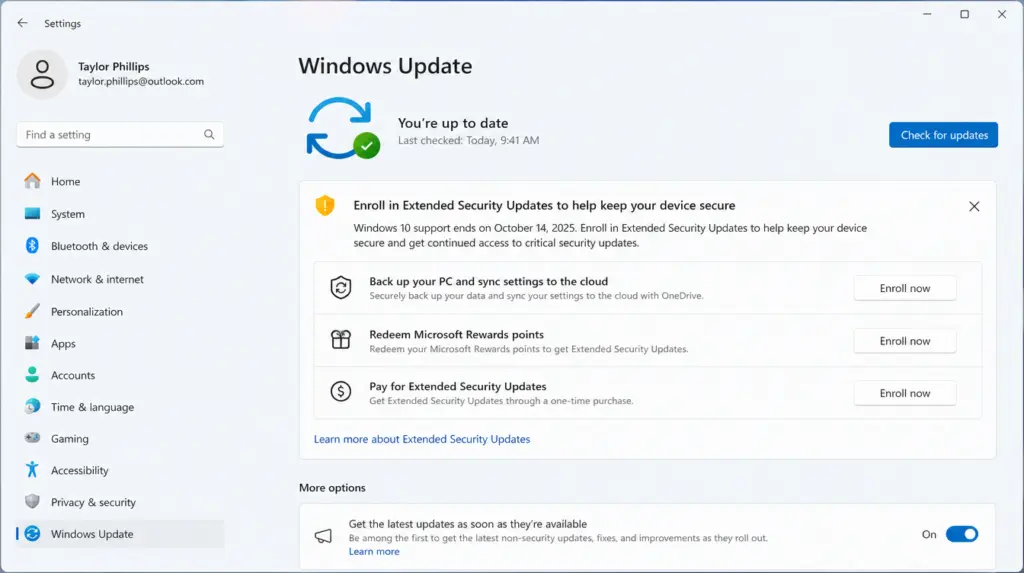Click the Gaming controller icon
Viewport: 1024px width, 573px height.
(x=32, y=438)
